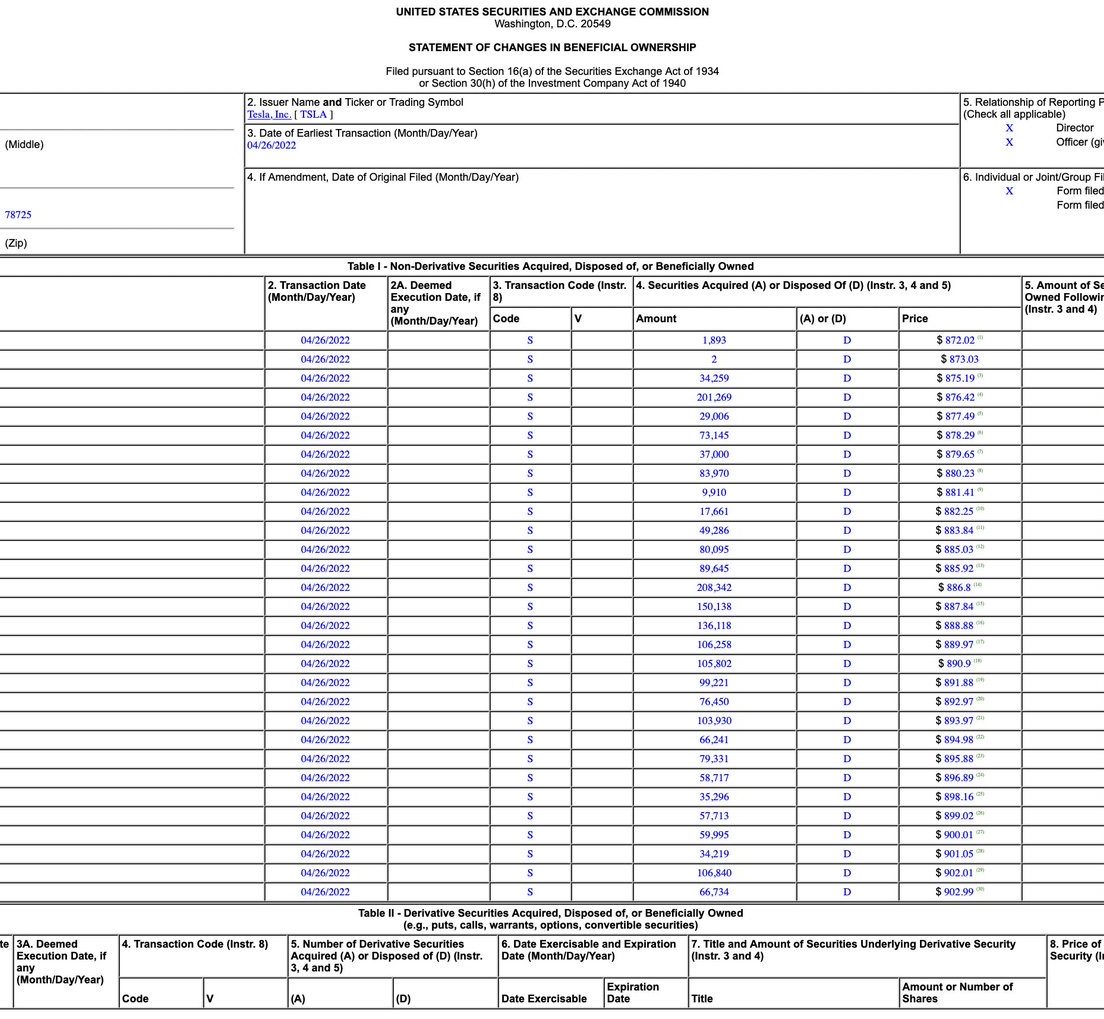Select the amount 49,286

pos(714,530)
